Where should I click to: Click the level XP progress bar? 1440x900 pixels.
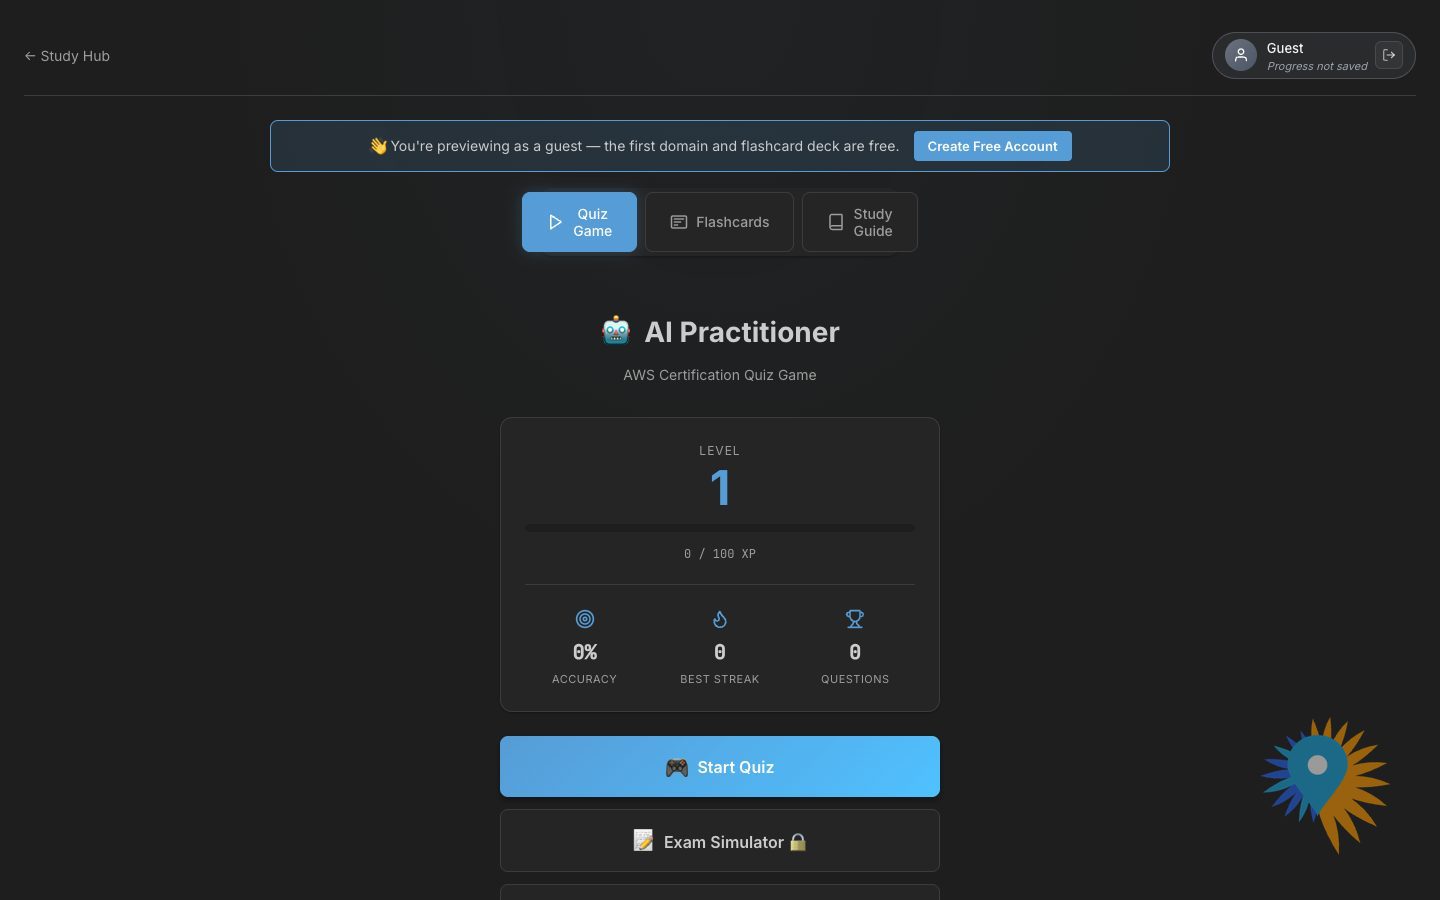[x=720, y=528]
